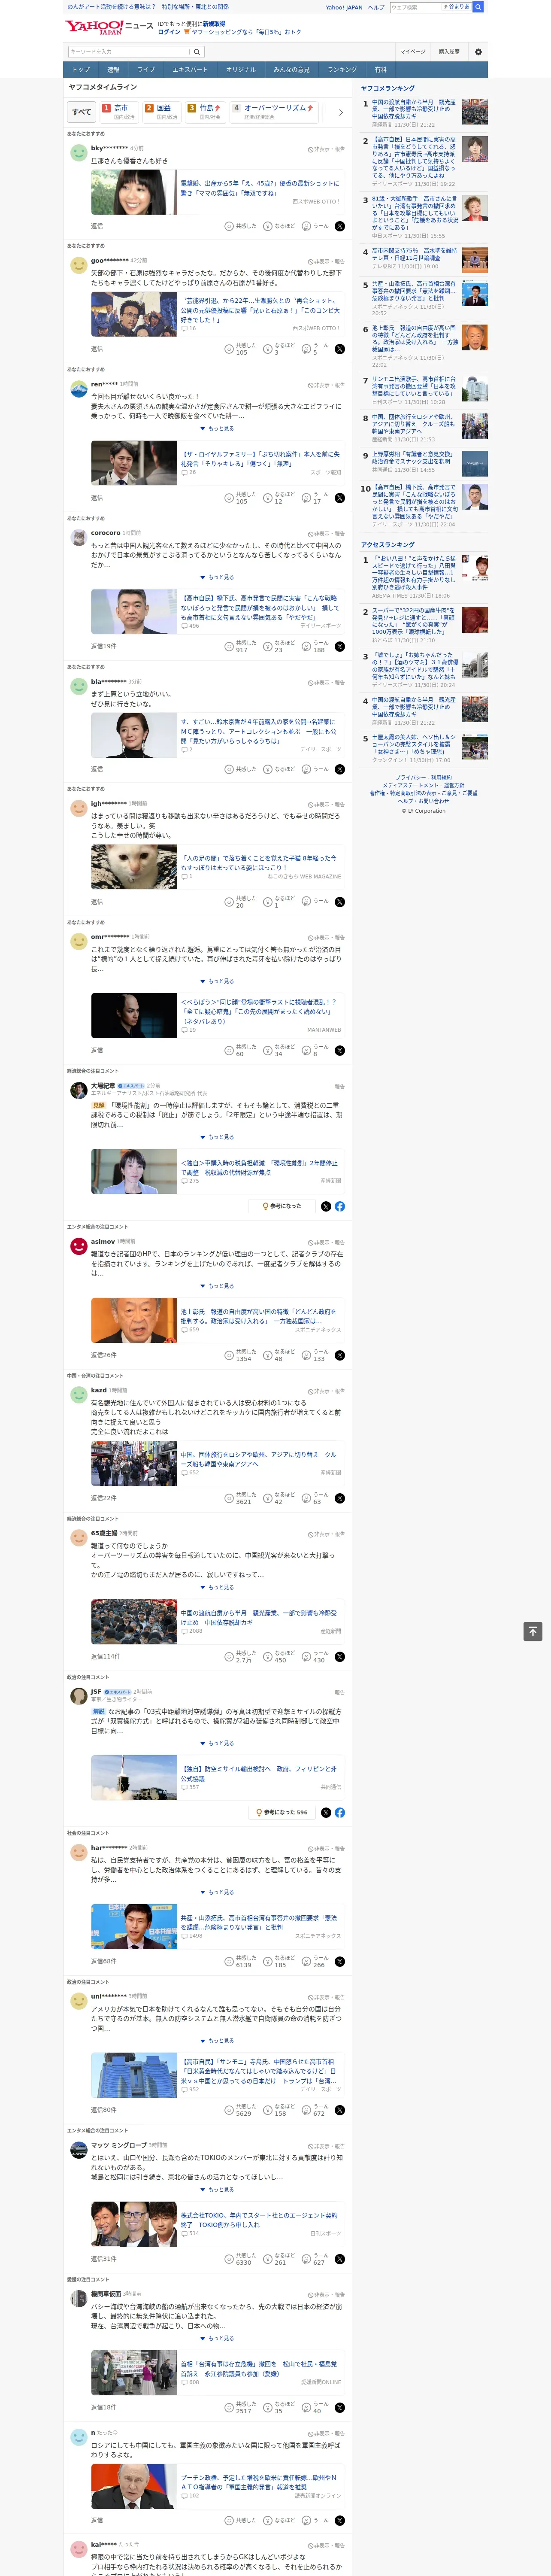
Task: Toggle 参考になった 596 on JSF's comment
Action: click(281, 1812)
